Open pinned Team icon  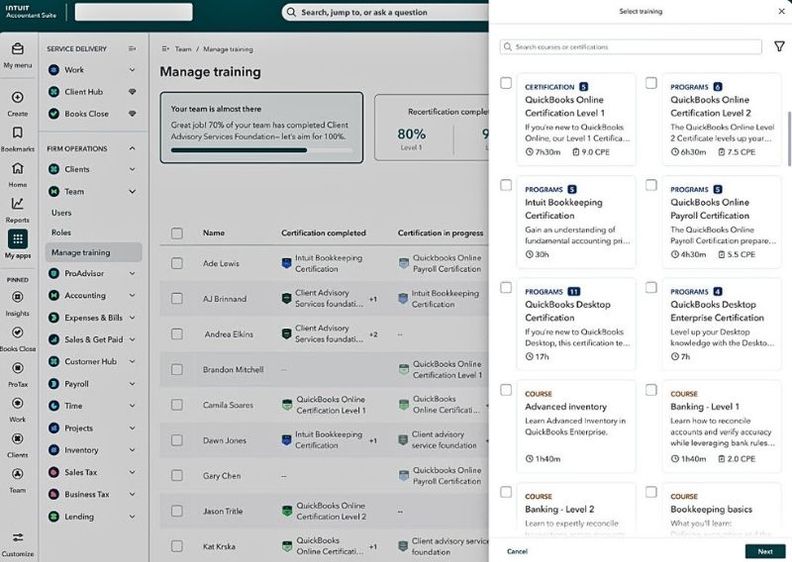point(18,474)
